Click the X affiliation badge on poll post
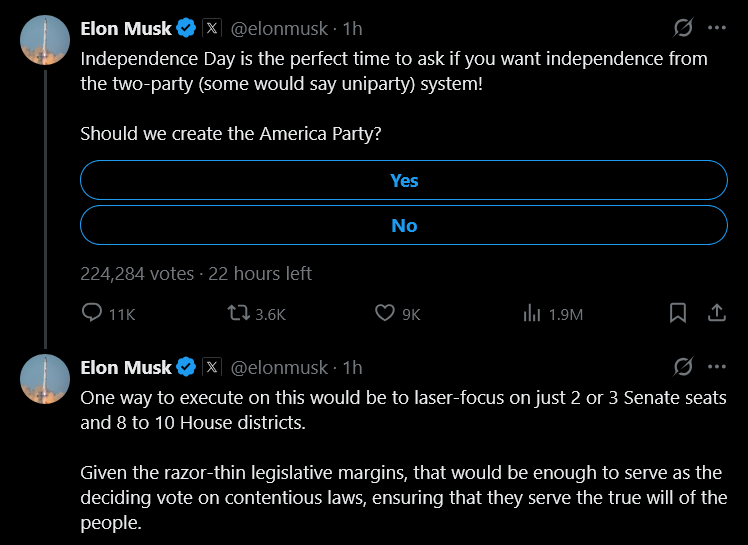The width and height of the screenshot is (748, 545). pos(213,28)
